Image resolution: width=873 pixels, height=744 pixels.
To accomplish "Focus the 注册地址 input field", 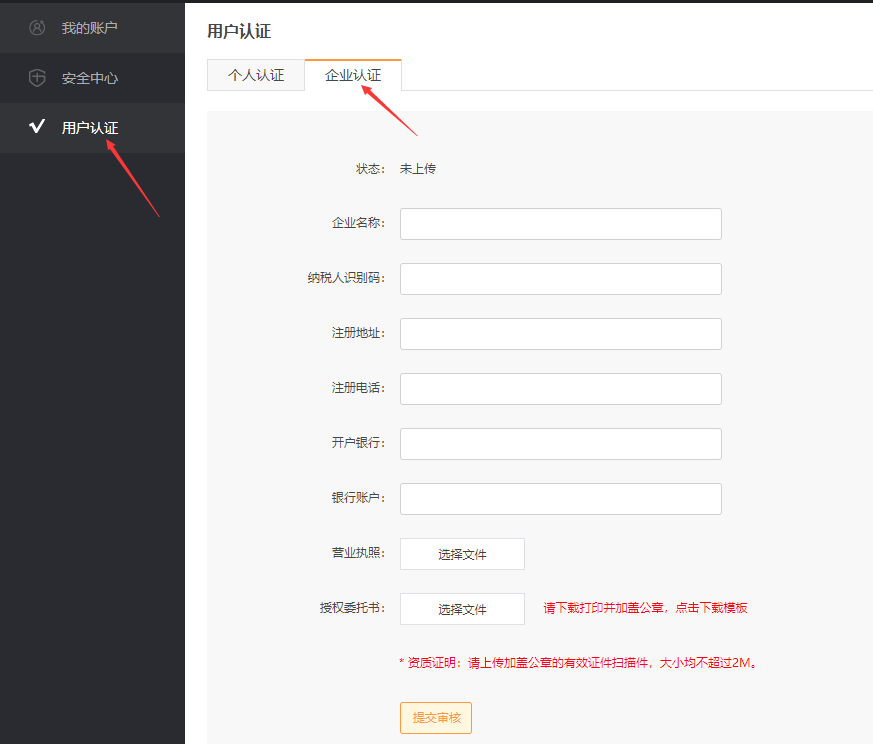I will click(560, 334).
